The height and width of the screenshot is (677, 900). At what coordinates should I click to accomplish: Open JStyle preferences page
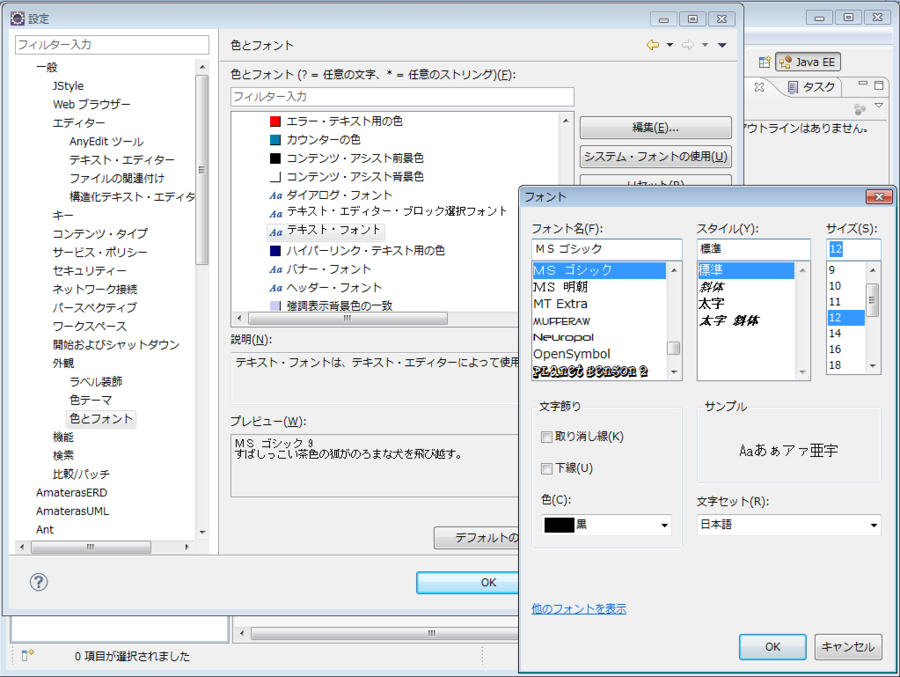pyautogui.click(x=68, y=86)
